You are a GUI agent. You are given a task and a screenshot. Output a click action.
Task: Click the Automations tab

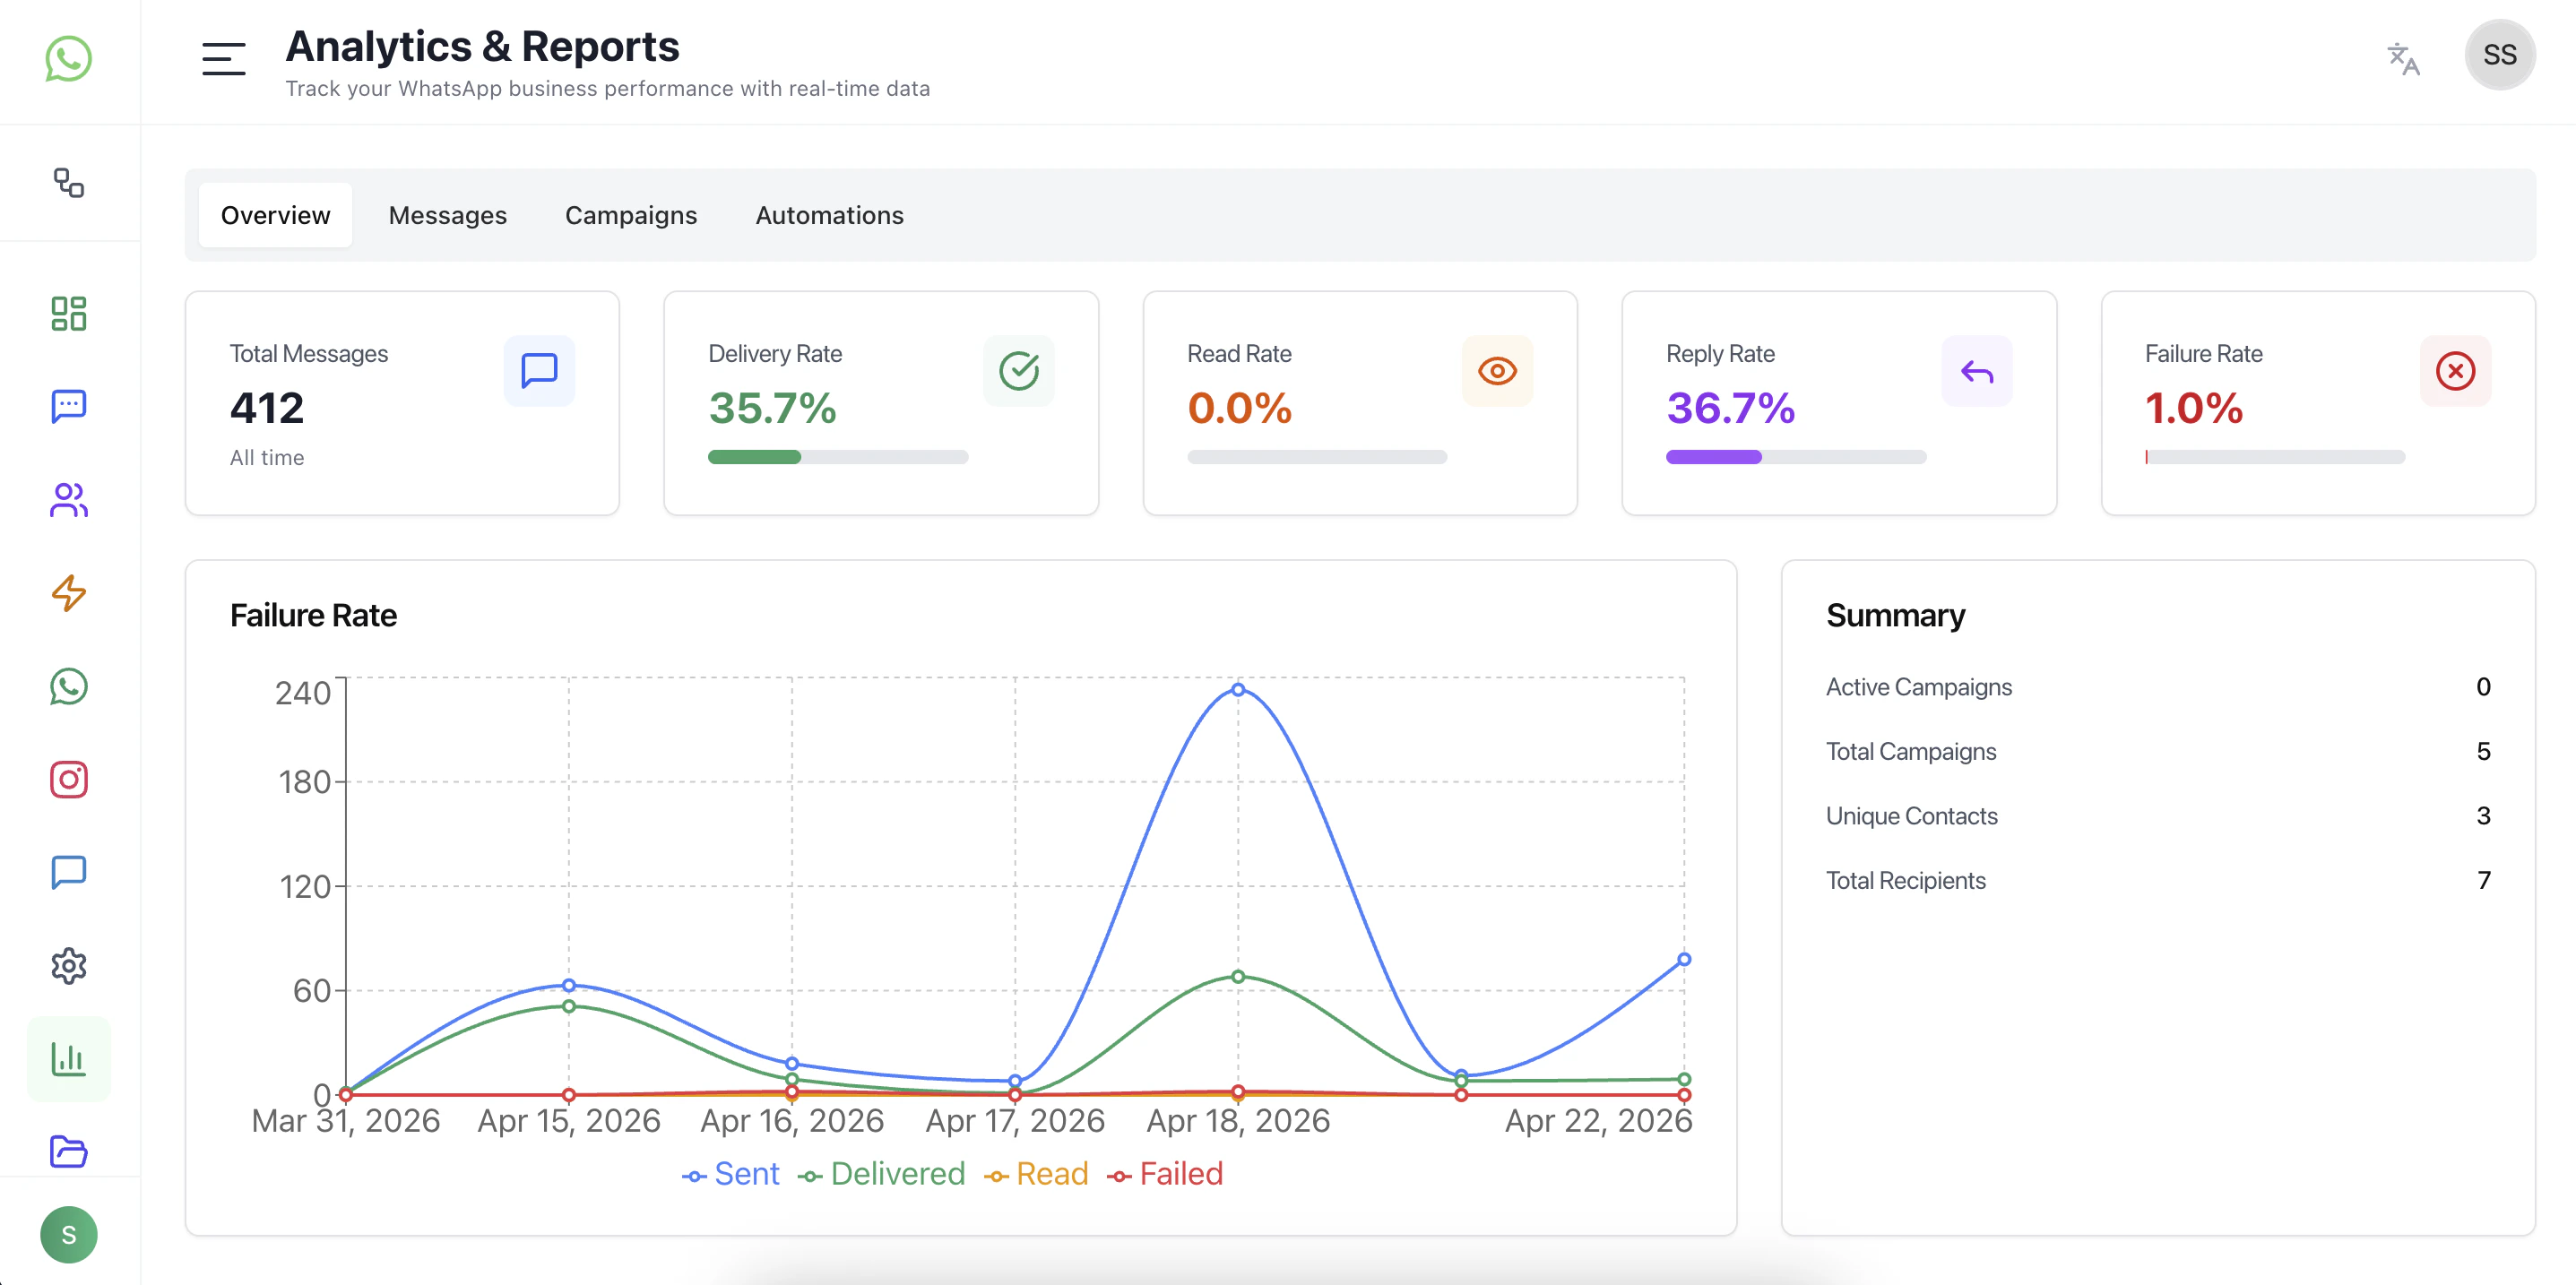pos(829,215)
